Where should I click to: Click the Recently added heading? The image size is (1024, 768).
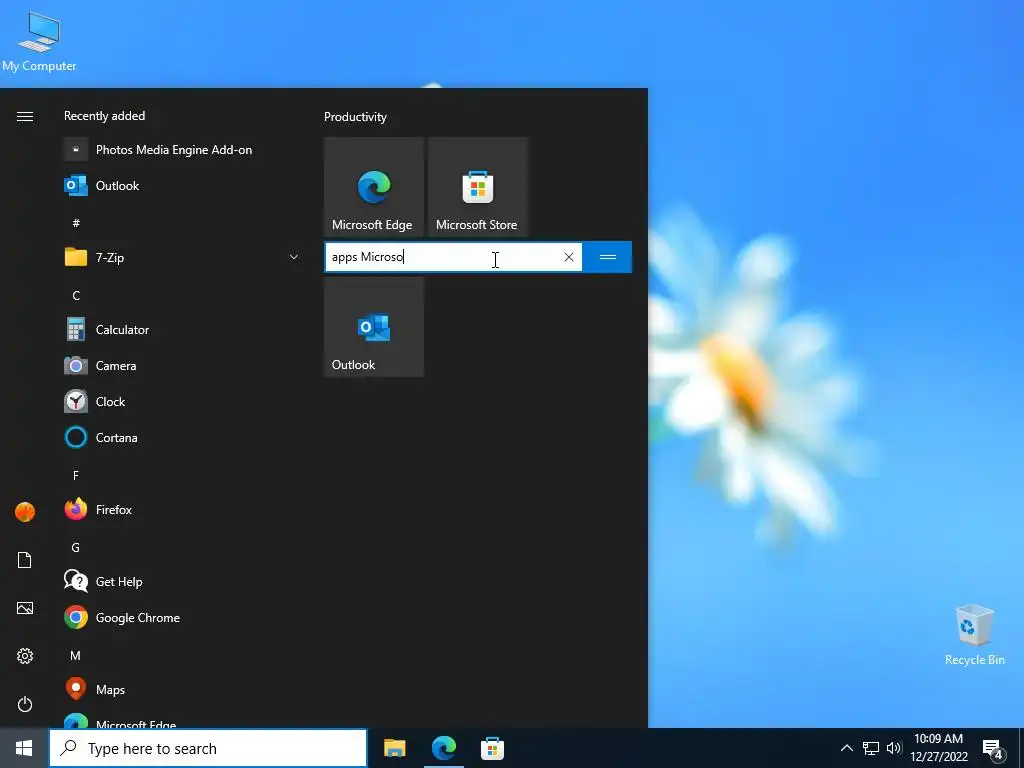click(x=104, y=116)
